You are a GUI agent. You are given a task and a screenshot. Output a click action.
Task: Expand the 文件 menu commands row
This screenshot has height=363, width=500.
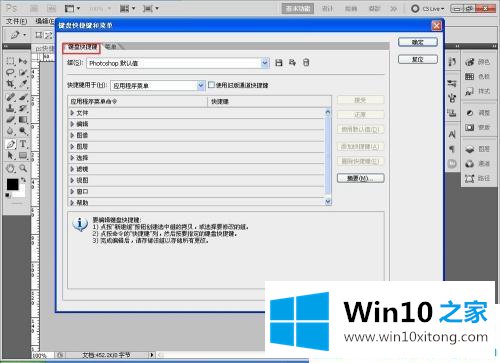pyautogui.click(x=196, y=113)
